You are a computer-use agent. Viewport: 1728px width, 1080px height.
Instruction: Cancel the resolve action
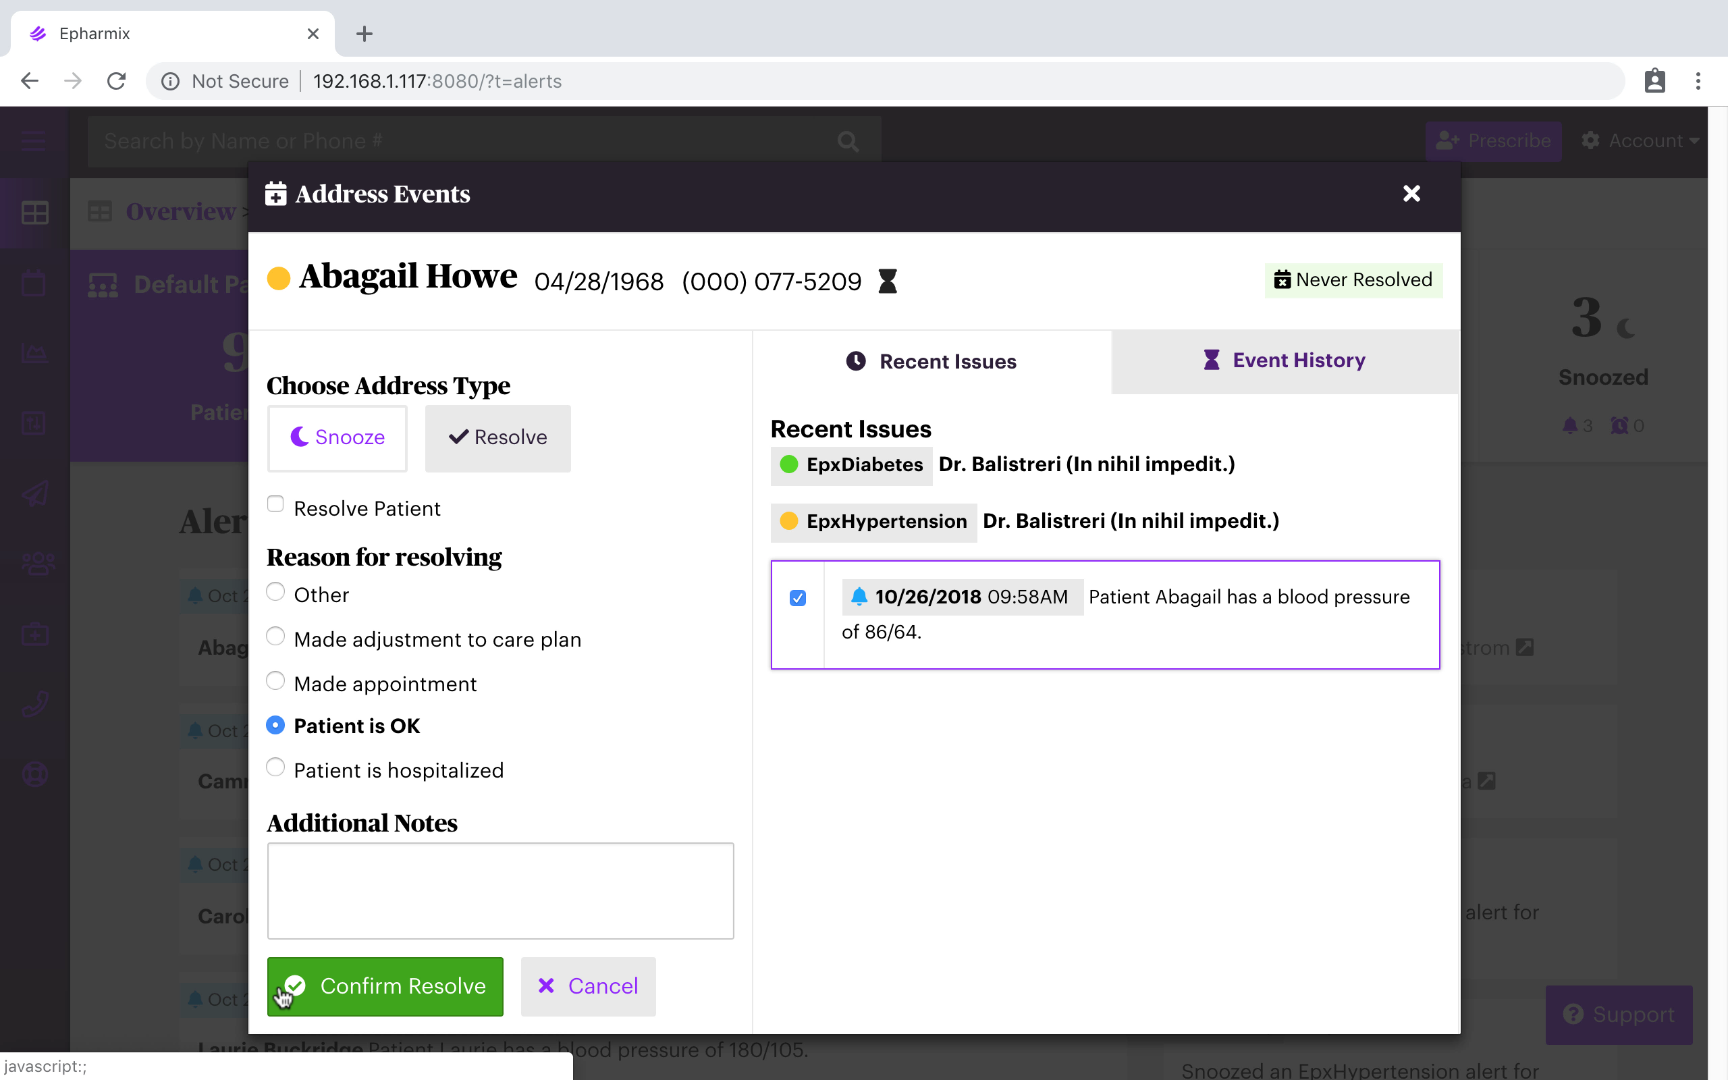pyautogui.click(x=588, y=987)
